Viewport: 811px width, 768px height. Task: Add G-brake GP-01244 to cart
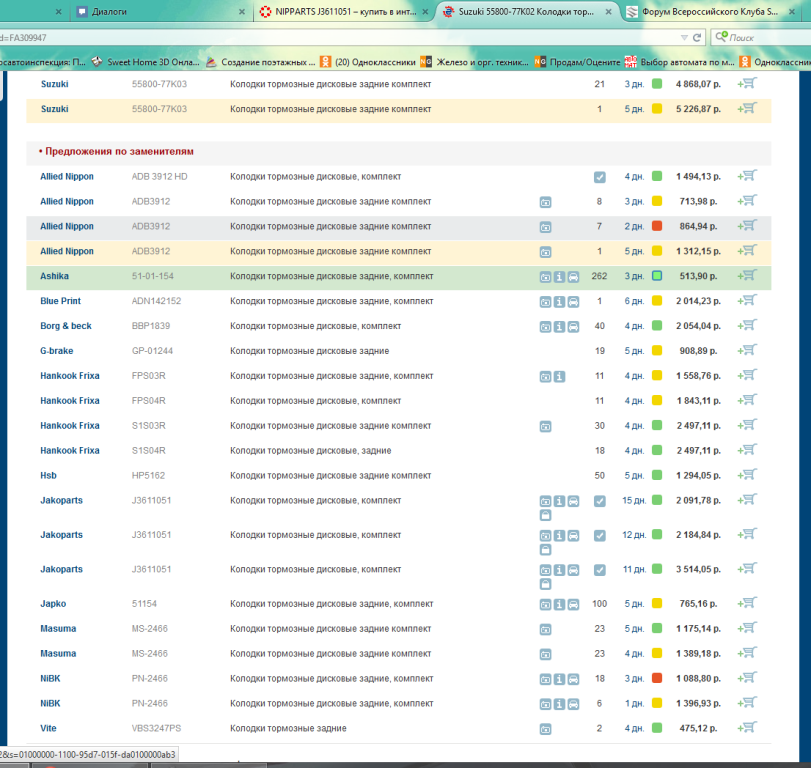point(747,350)
